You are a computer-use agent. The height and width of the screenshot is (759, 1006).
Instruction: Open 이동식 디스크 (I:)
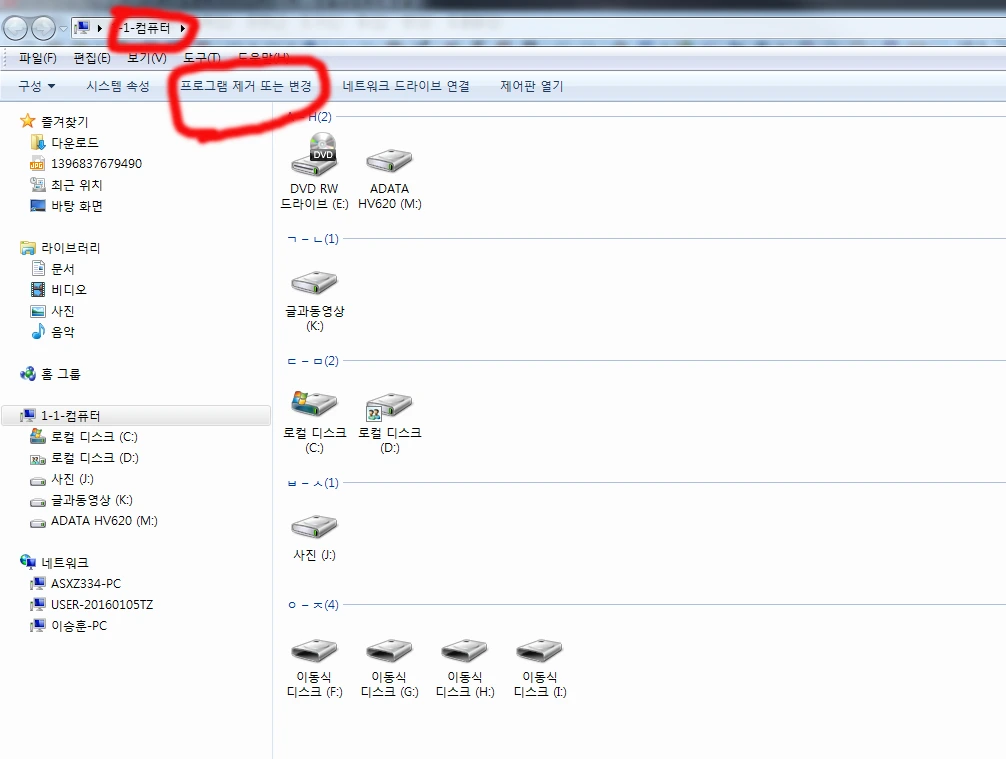539,650
